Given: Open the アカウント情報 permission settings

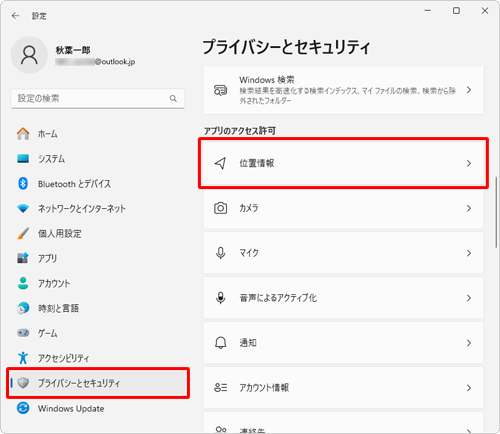Looking at the screenshot, I should (x=343, y=388).
